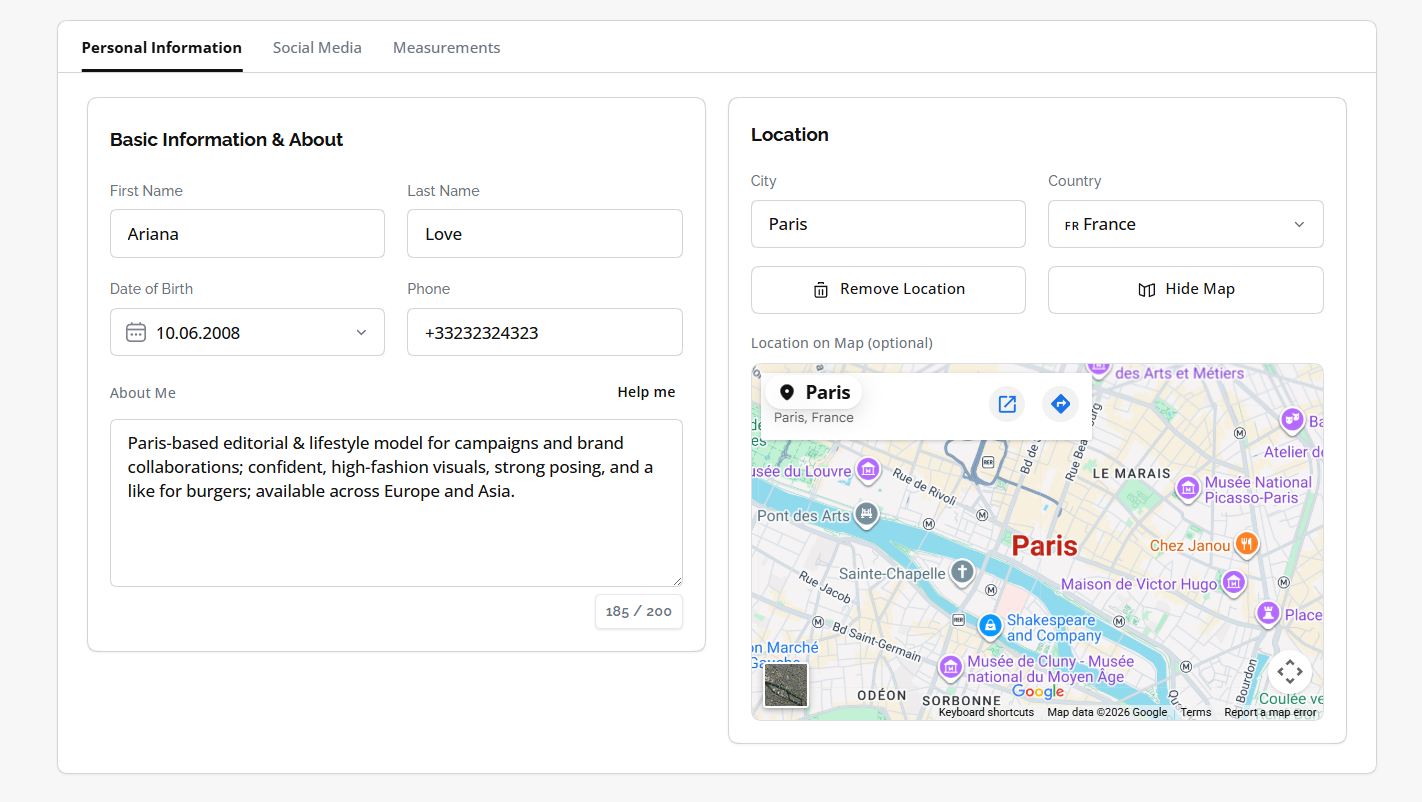Click the City field containing Paris
Viewport: 1422px width, 802px height.
(x=888, y=224)
